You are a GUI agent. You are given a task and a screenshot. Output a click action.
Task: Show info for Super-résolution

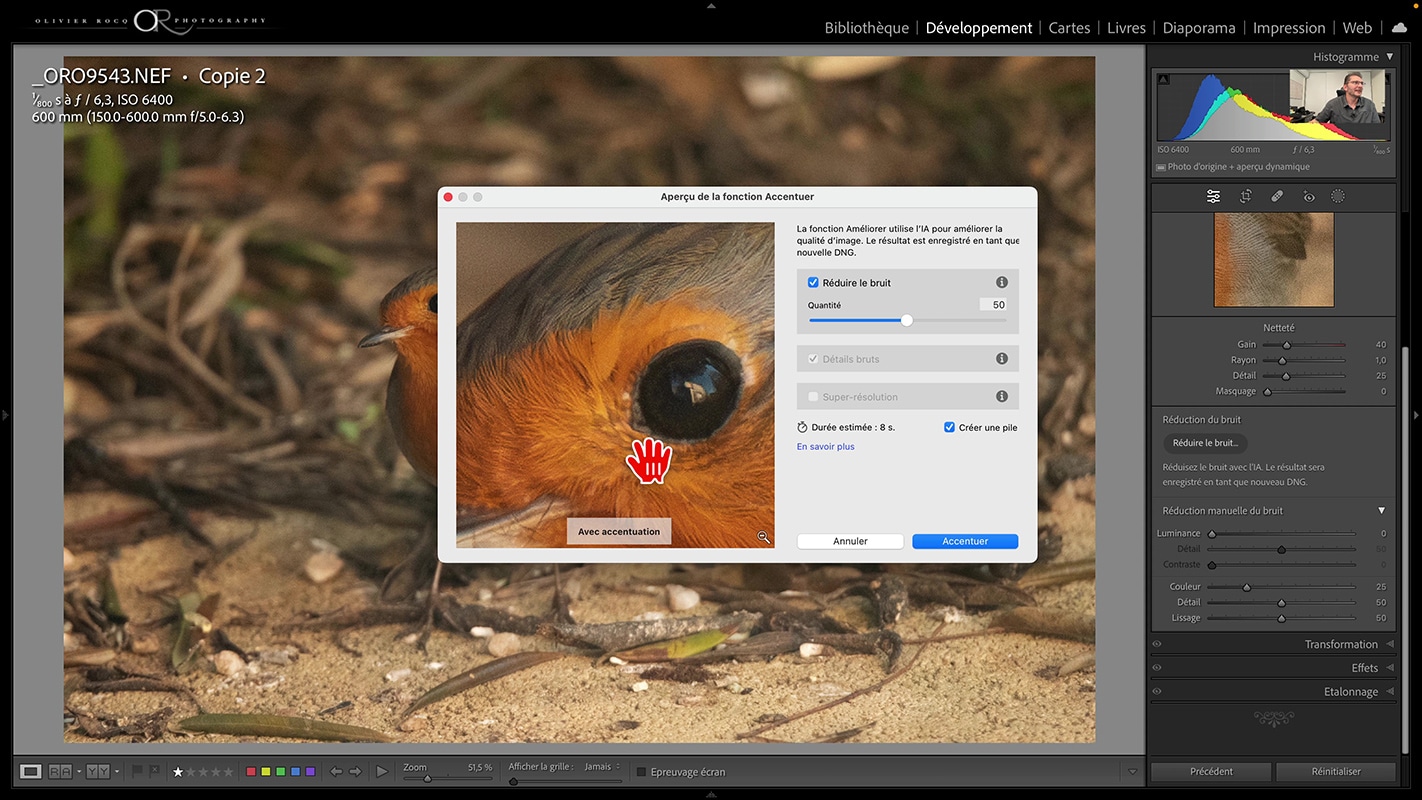pyautogui.click(x=1002, y=397)
